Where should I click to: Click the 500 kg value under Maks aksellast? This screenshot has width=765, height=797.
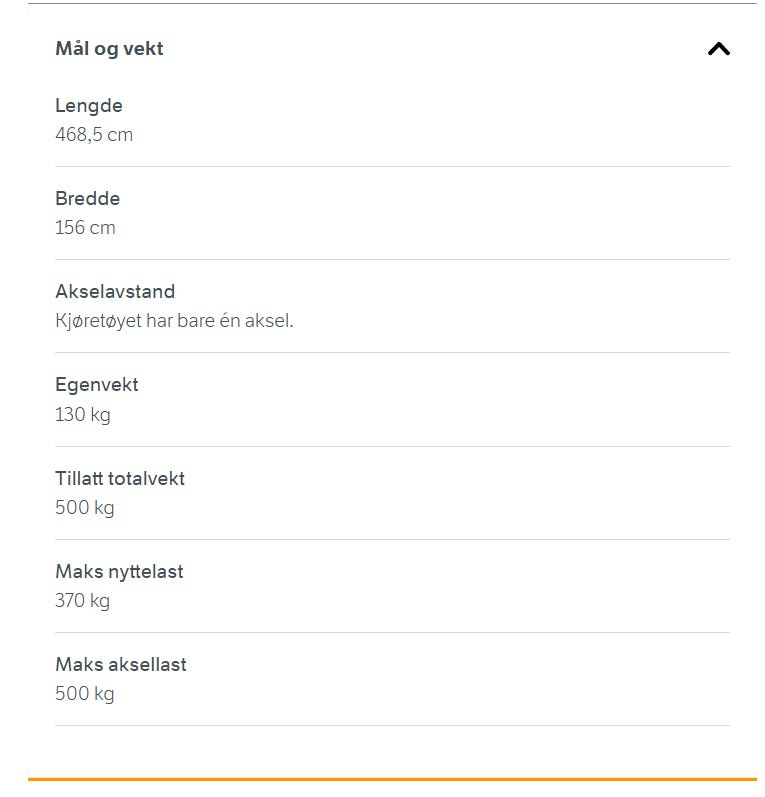[85, 694]
